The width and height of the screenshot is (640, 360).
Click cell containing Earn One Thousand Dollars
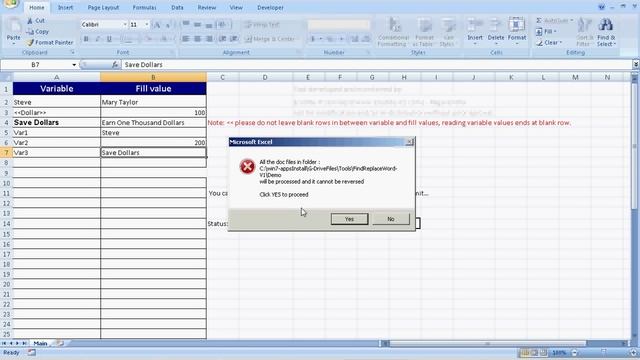(x=153, y=122)
